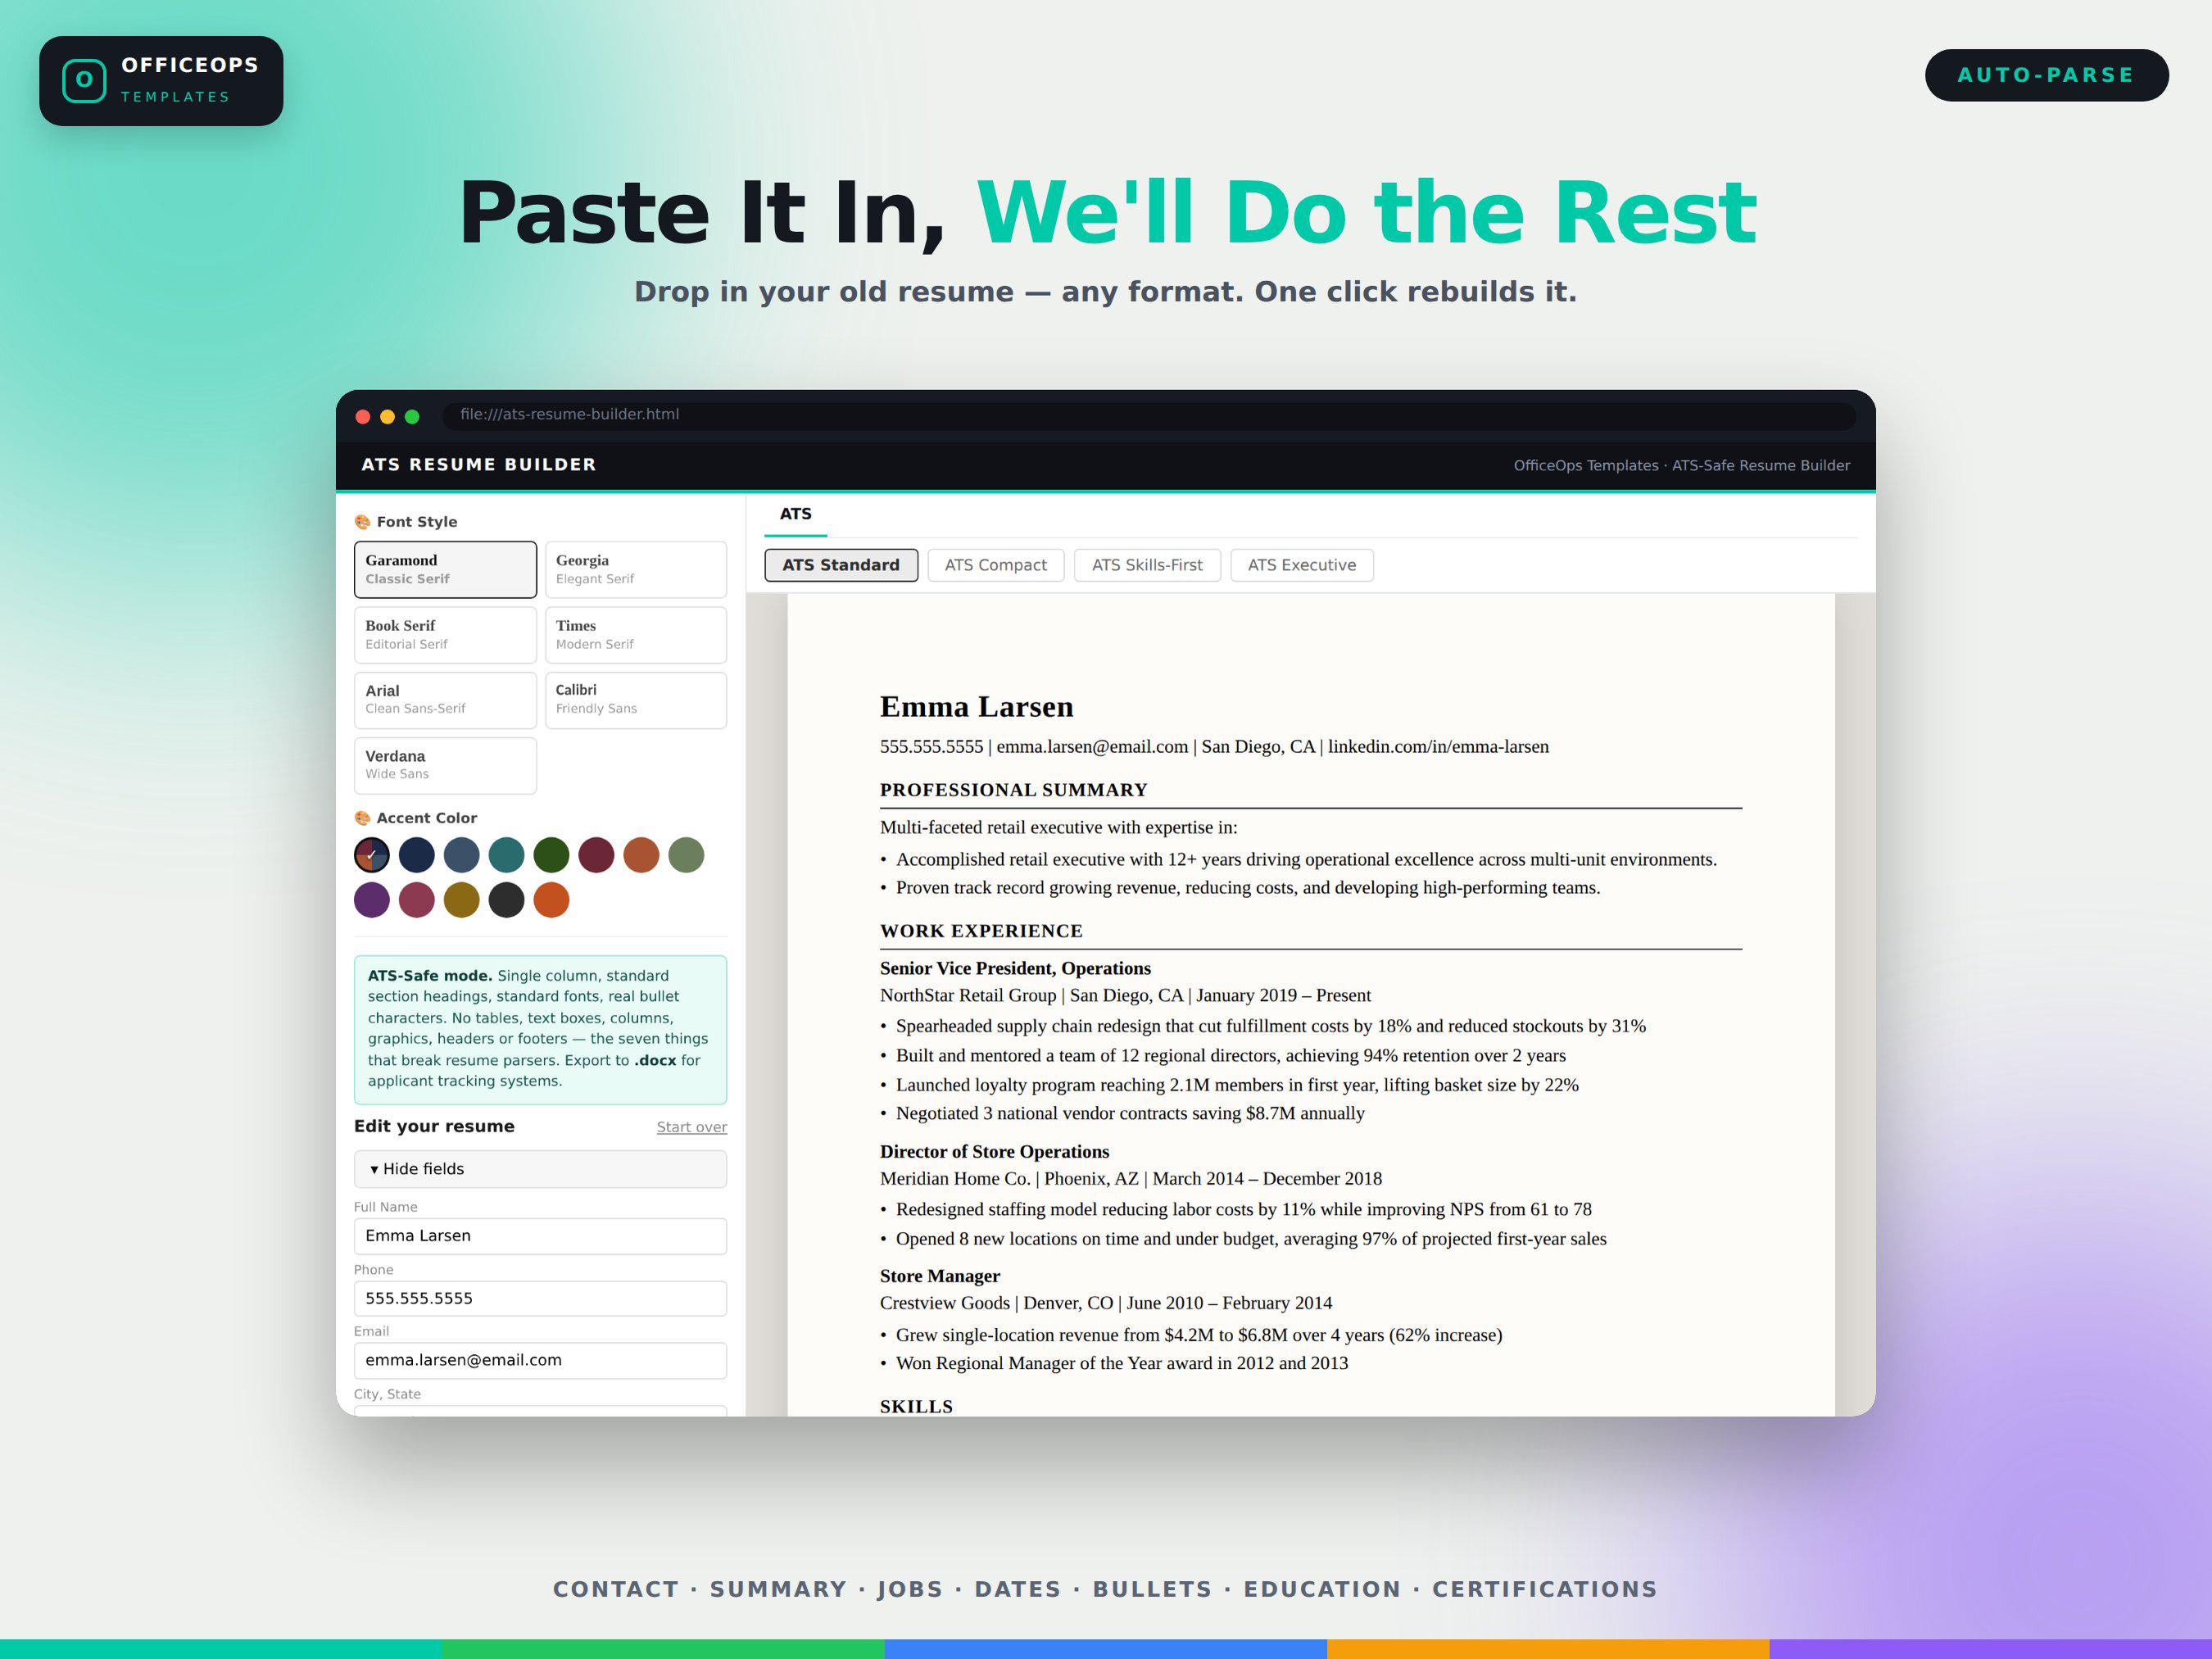Click the Emma Larsen resume heading
Screen dimensions: 2212x1659
coord(976,707)
